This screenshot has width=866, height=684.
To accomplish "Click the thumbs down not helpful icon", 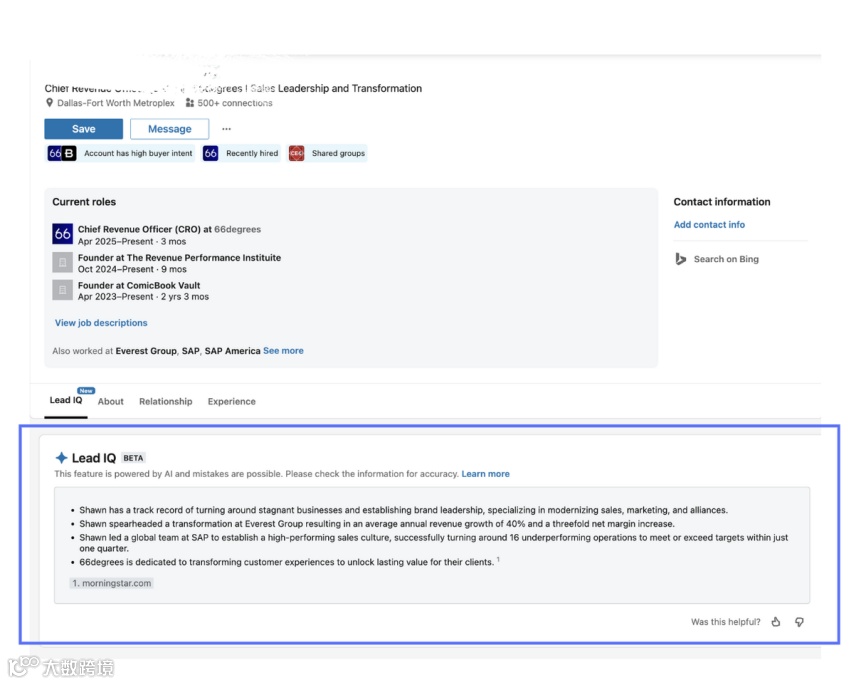I will [799, 622].
